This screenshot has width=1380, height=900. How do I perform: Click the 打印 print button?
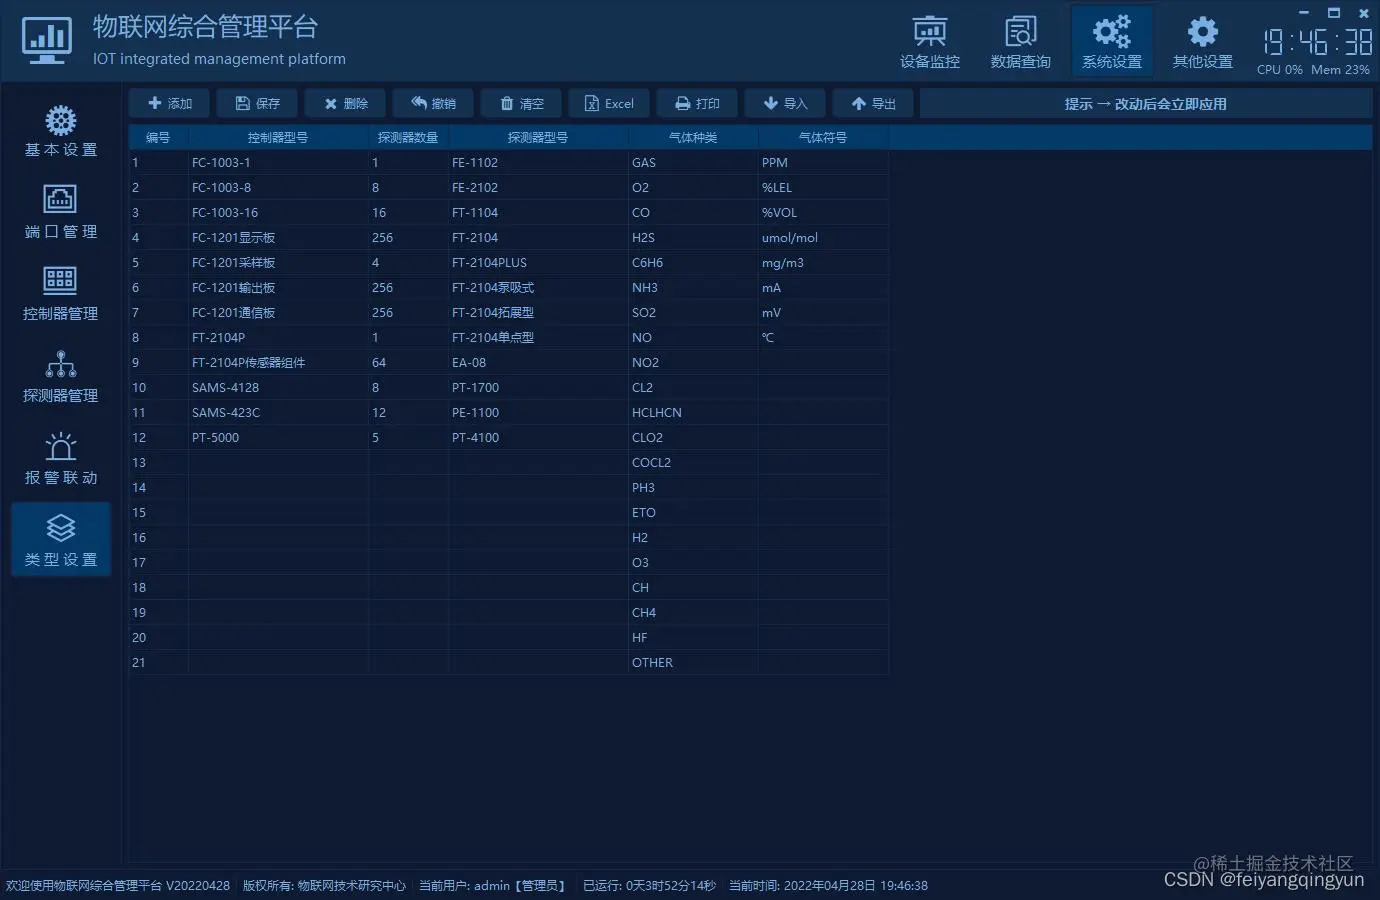pyautogui.click(x=696, y=102)
